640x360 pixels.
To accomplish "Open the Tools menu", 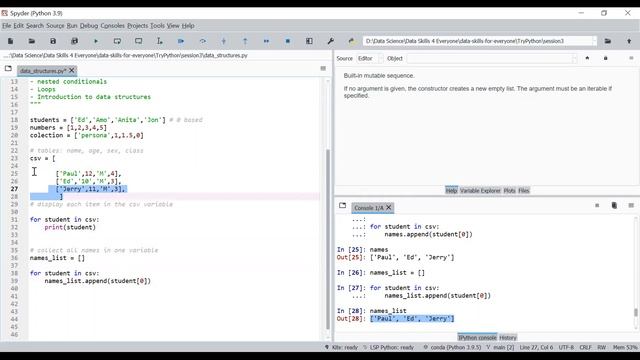I will tap(157, 26).
